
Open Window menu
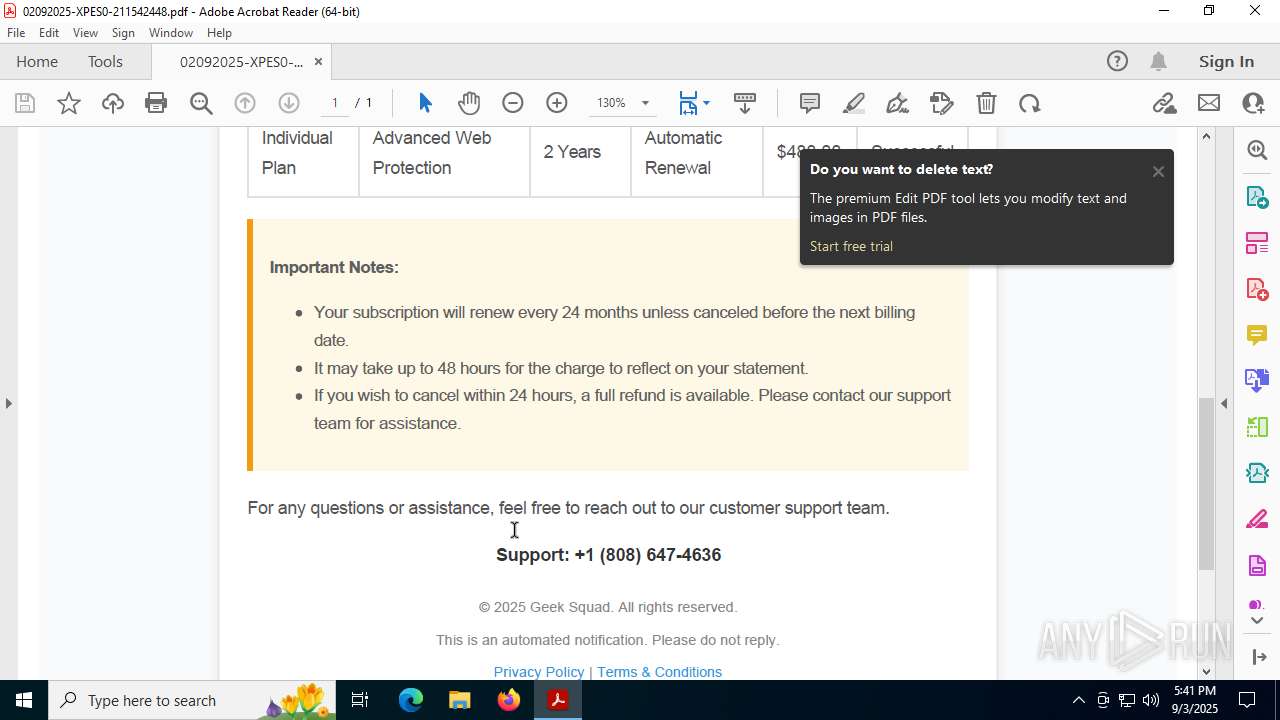click(x=171, y=33)
